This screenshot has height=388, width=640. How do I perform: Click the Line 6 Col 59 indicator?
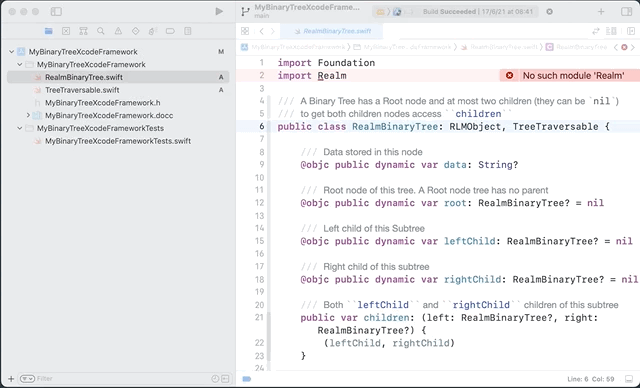[x=591, y=379]
